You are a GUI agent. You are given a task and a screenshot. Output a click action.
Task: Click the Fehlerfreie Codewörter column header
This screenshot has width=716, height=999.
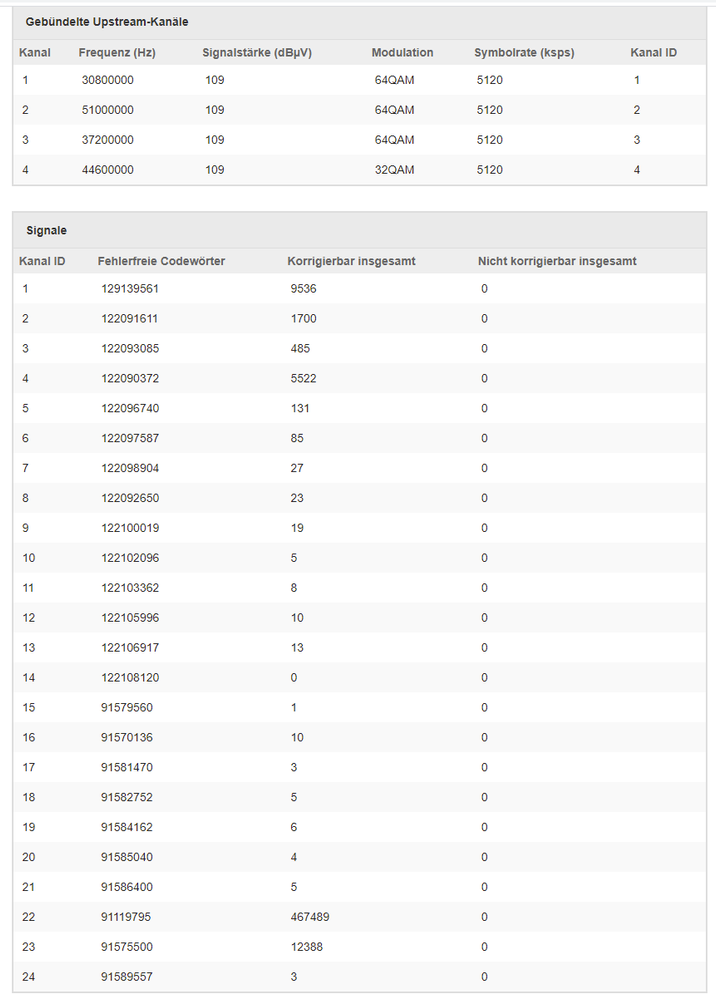[161, 262]
